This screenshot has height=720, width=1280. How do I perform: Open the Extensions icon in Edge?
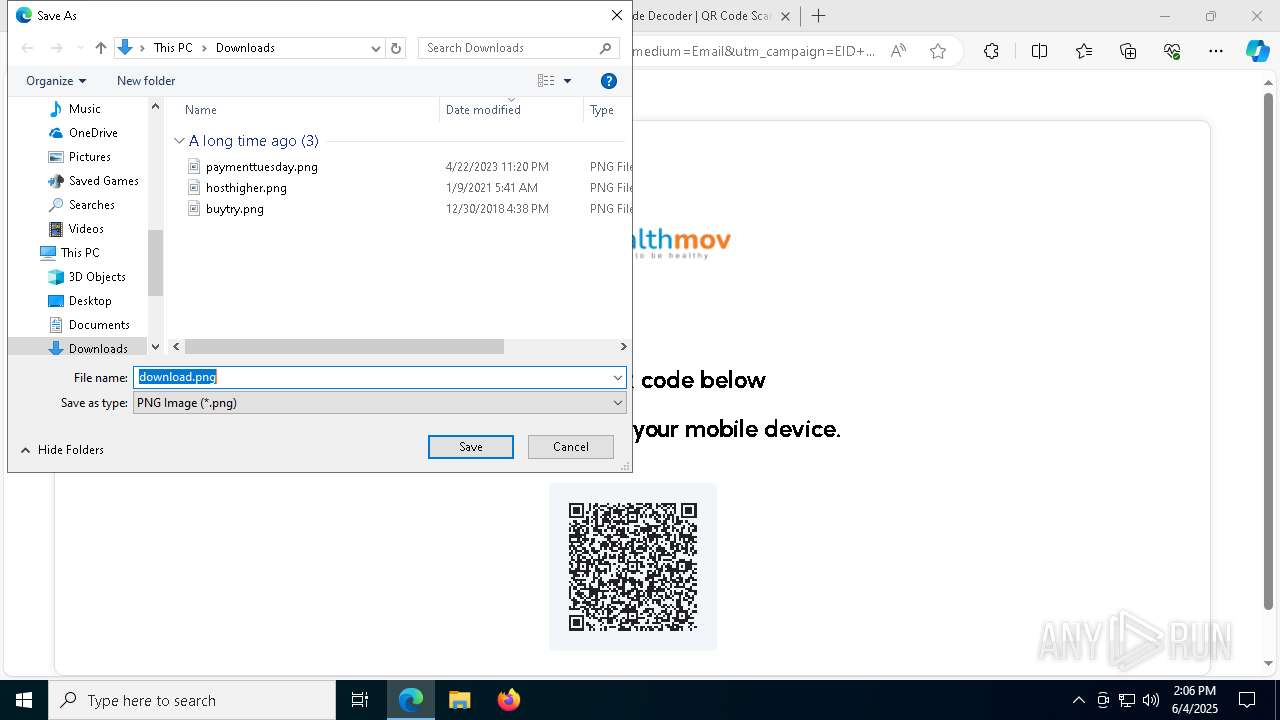pos(991,51)
